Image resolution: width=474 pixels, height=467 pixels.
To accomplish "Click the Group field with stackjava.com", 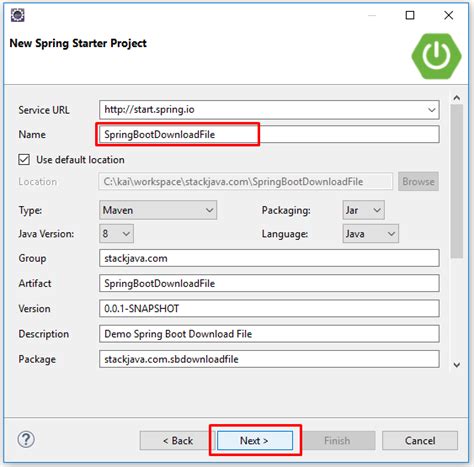I will click(269, 258).
